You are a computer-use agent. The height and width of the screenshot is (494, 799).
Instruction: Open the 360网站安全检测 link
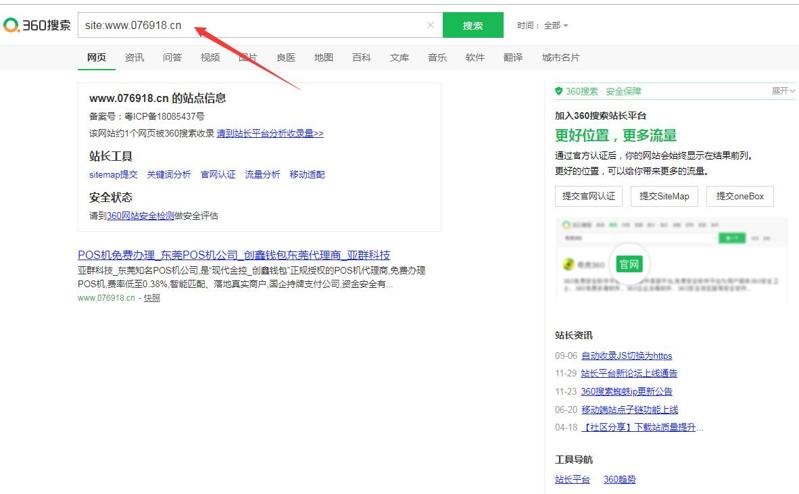coord(141,216)
